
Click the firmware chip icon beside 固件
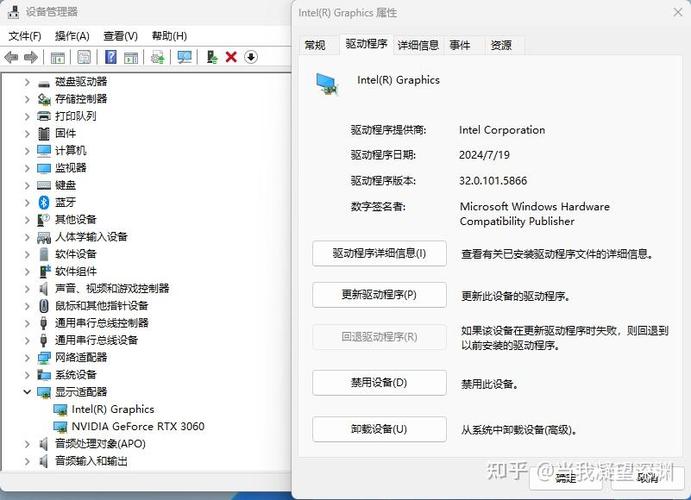pyautogui.click(x=44, y=133)
